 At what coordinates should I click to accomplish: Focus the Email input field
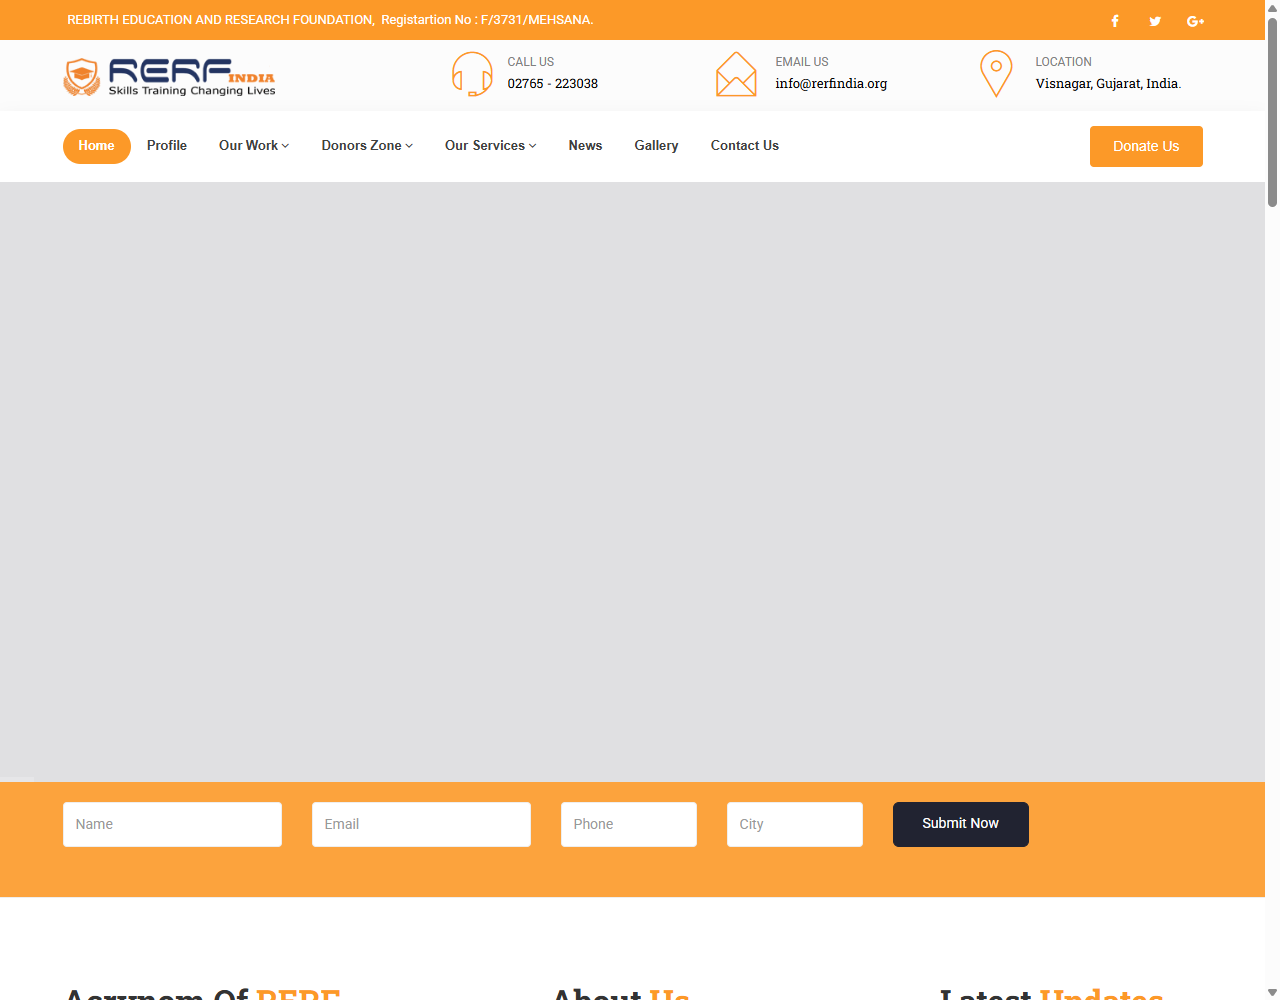pyautogui.click(x=421, y=824)
